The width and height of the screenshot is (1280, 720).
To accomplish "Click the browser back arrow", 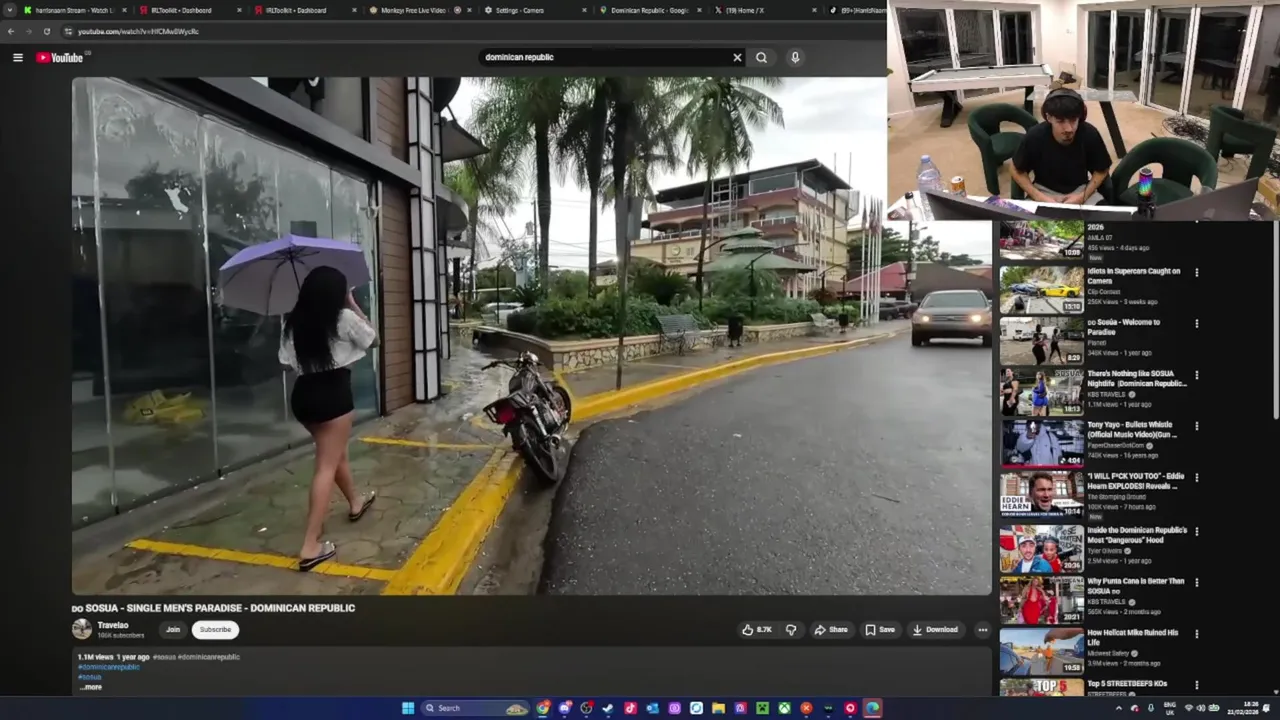I will coord(11,31).
